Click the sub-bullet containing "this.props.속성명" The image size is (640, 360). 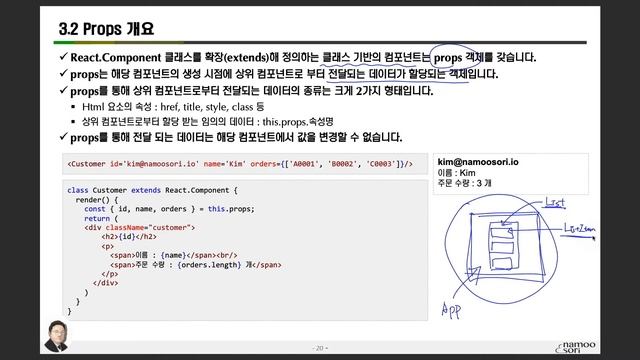(x=208, y=122)
